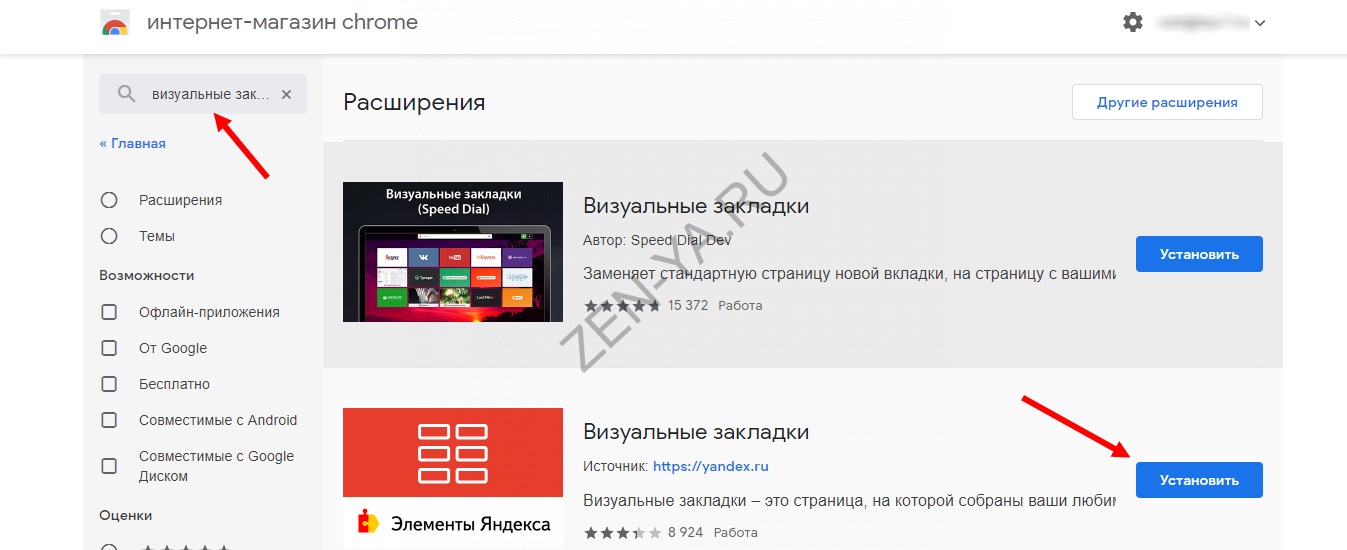Install the Speed Dial Dev extension
The width and height of the screenshot is (1347, 550).
tap(1198, 254)
